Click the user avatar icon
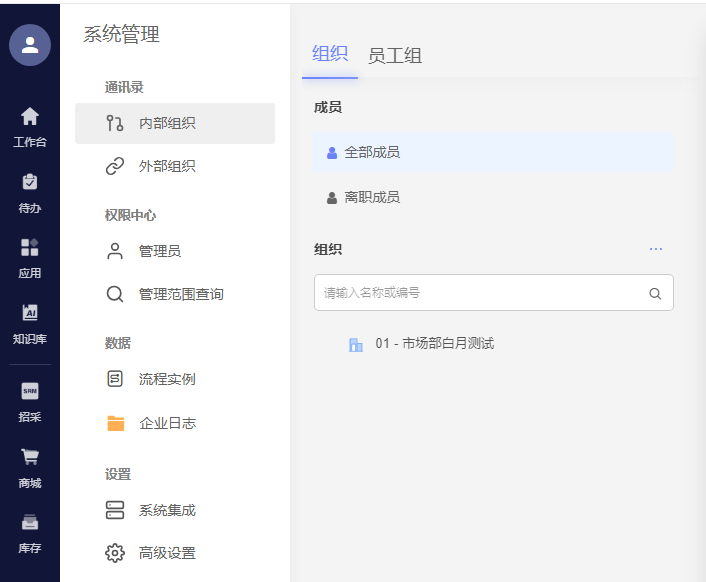The image size is (706, 582). pyautogui.click(x=30, y=45)
